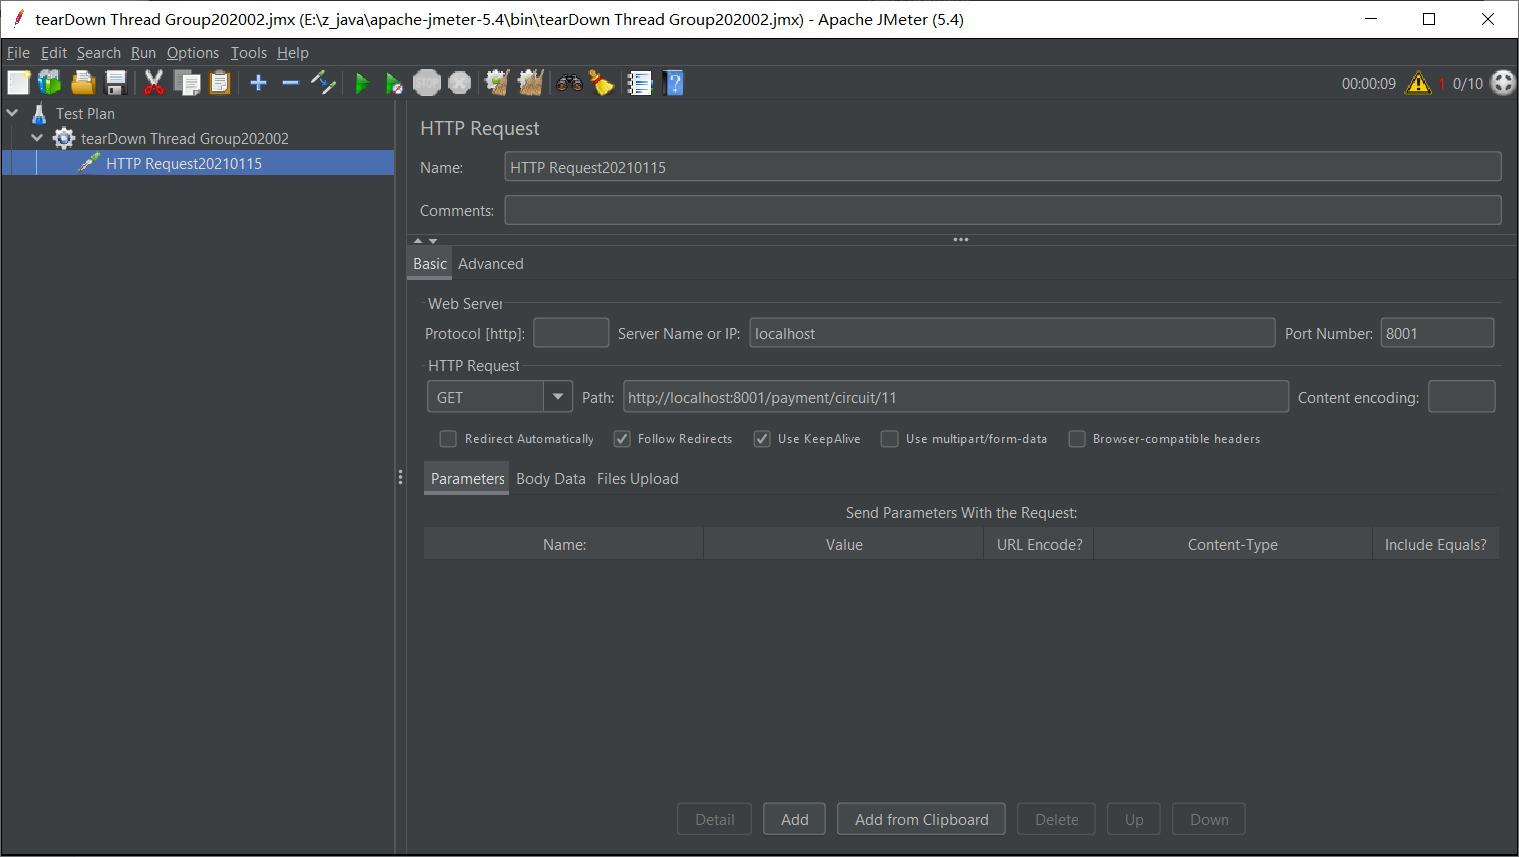1519x857 pixels.
Task: Open the Files Upload tab
Action: pos(638,479)
